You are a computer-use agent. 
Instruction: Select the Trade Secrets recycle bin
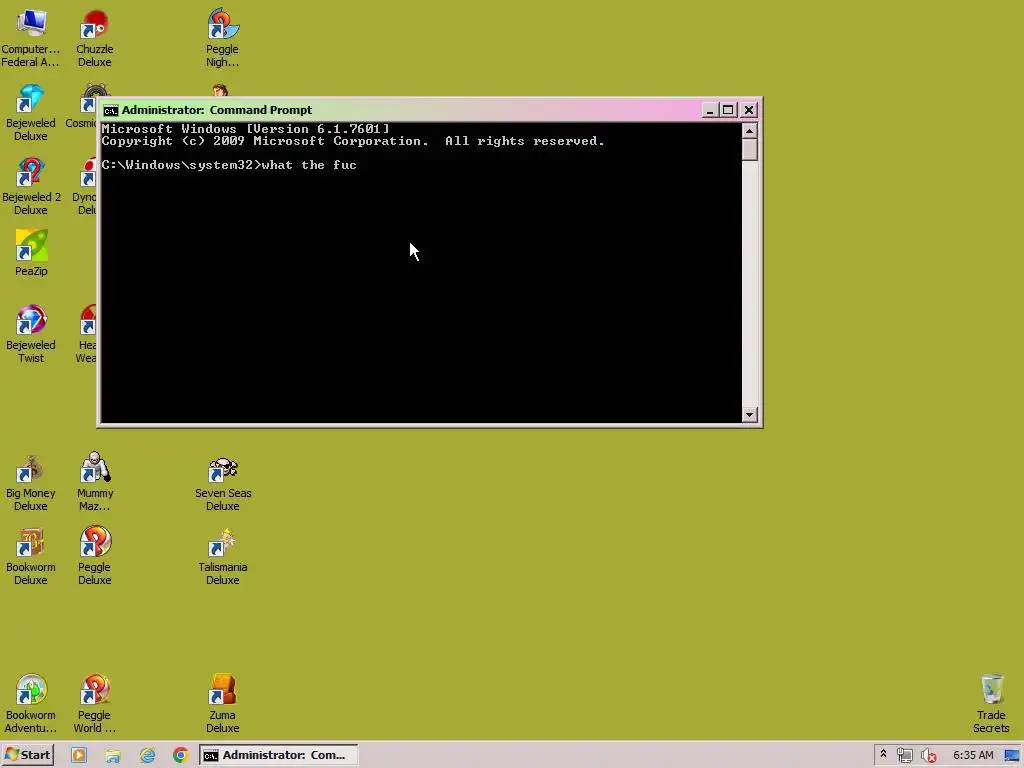[x=991, y=705]
